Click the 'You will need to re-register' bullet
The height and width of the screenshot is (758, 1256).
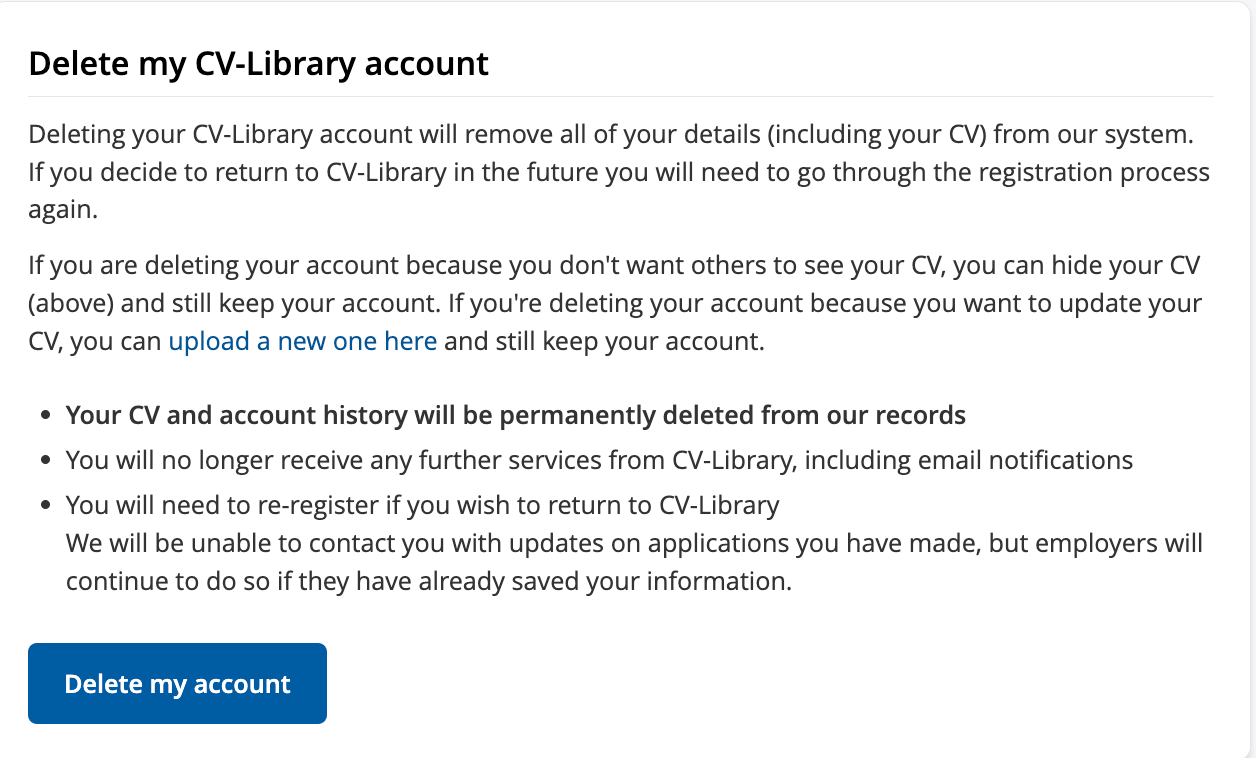click(x=422, y=504)
